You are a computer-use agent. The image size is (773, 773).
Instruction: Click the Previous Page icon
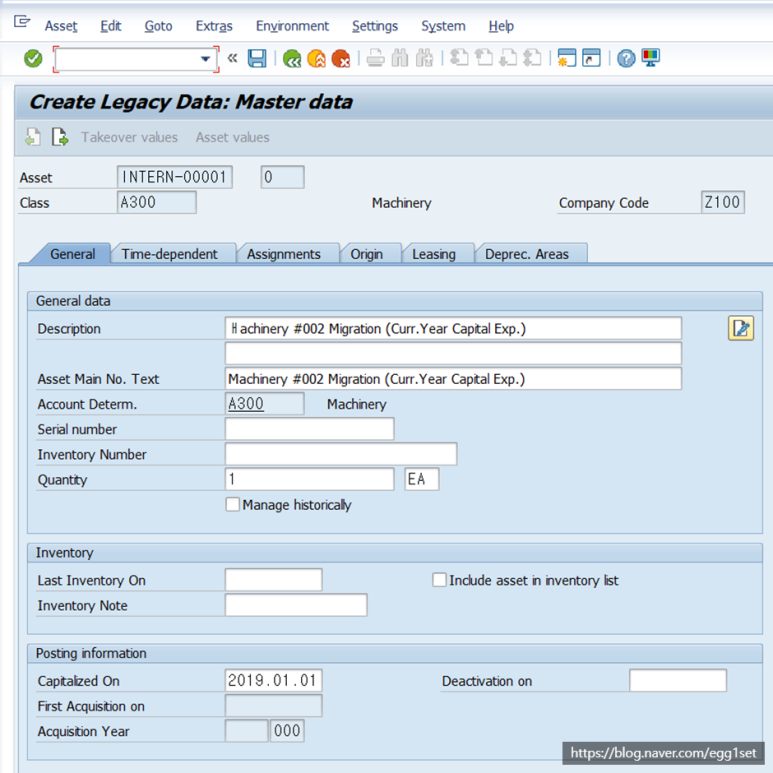[484, 58]
